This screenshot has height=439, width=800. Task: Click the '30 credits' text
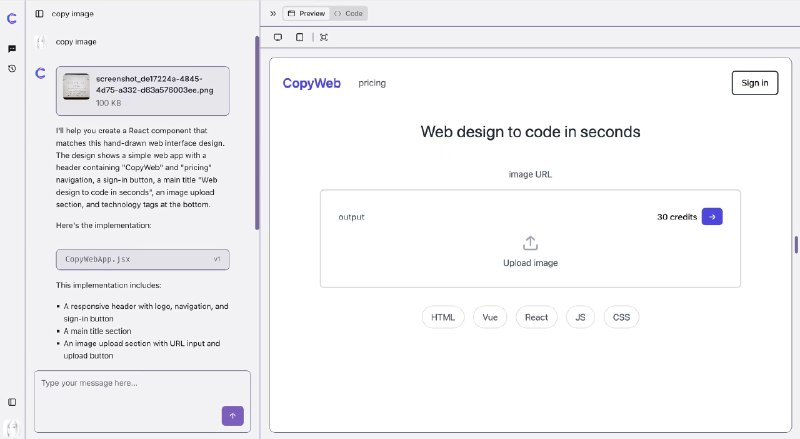[677, 217]
